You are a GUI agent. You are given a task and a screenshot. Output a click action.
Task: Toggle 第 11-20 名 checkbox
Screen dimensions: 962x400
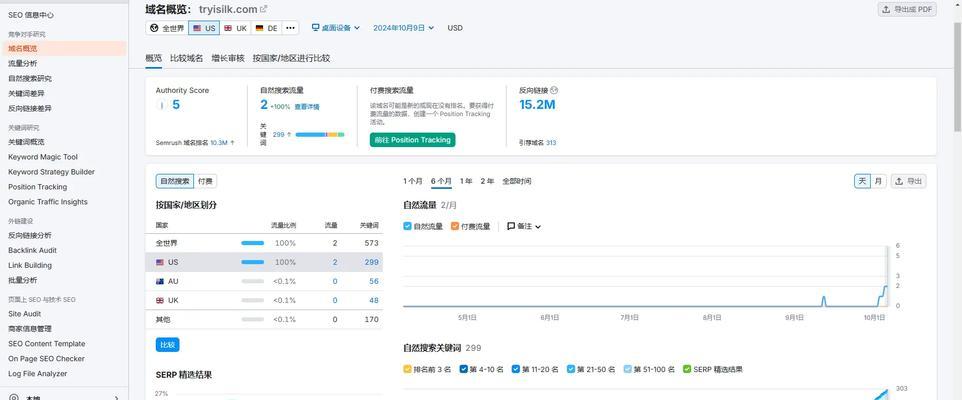515,369
